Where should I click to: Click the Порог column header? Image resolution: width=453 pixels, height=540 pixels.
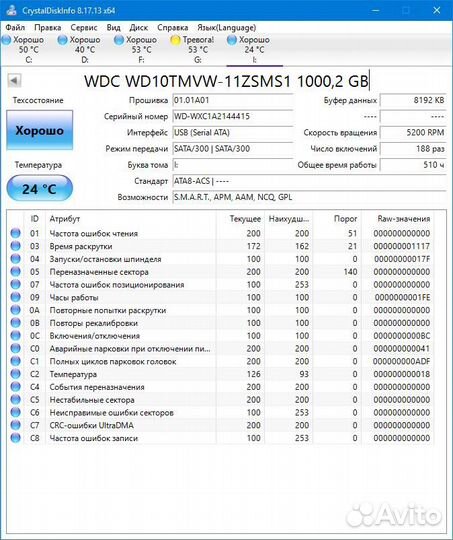[345, 219]
